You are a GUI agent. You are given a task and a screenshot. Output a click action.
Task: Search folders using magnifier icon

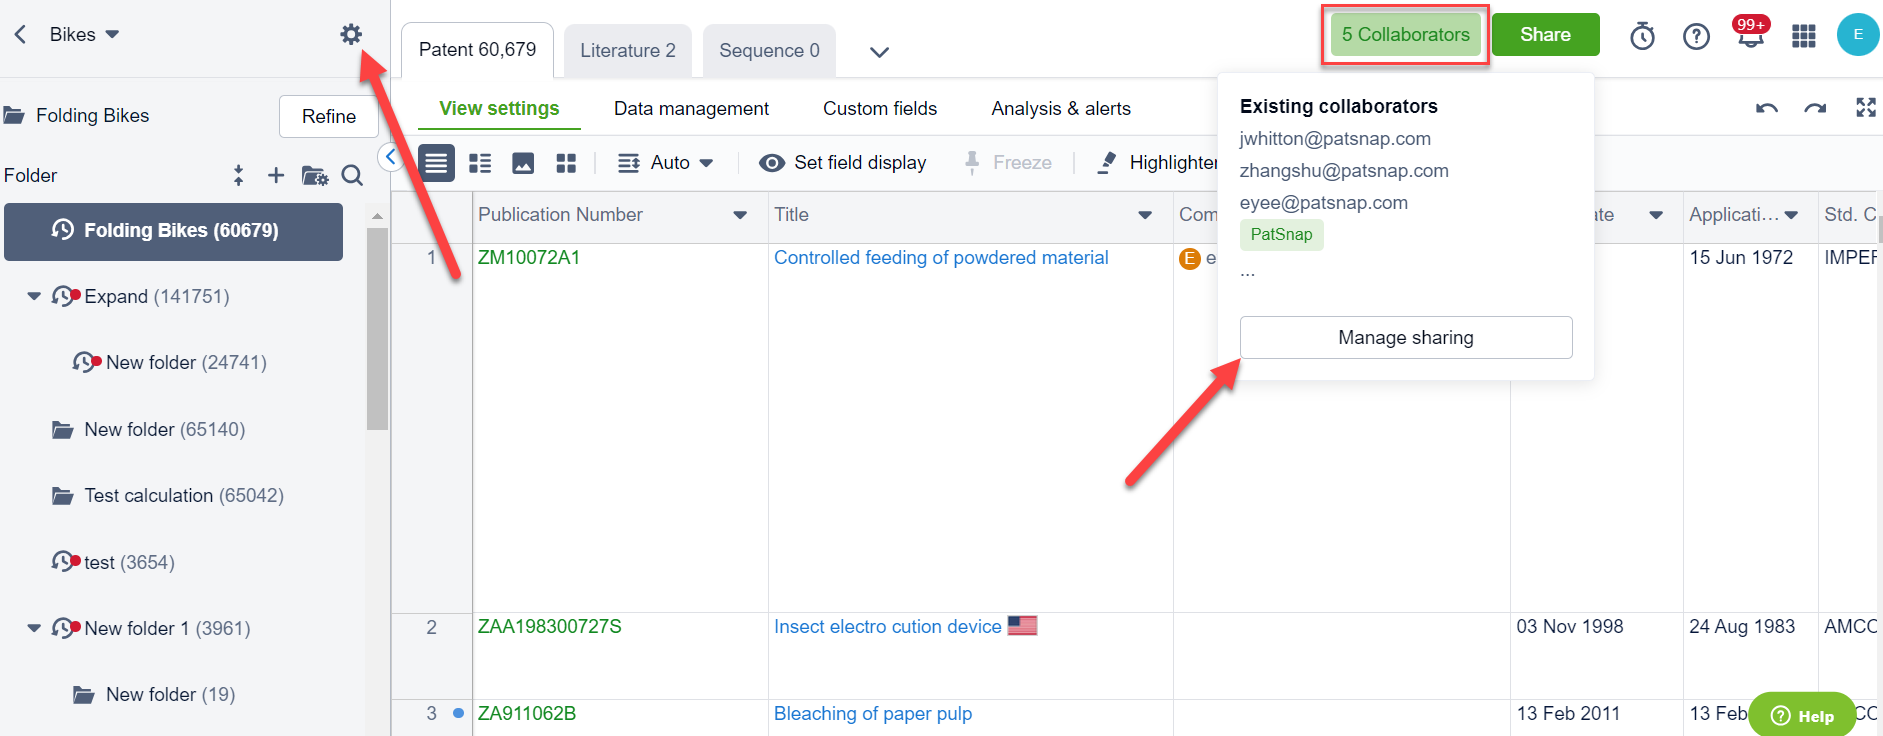pyautogui.click(x=352, y=176)
